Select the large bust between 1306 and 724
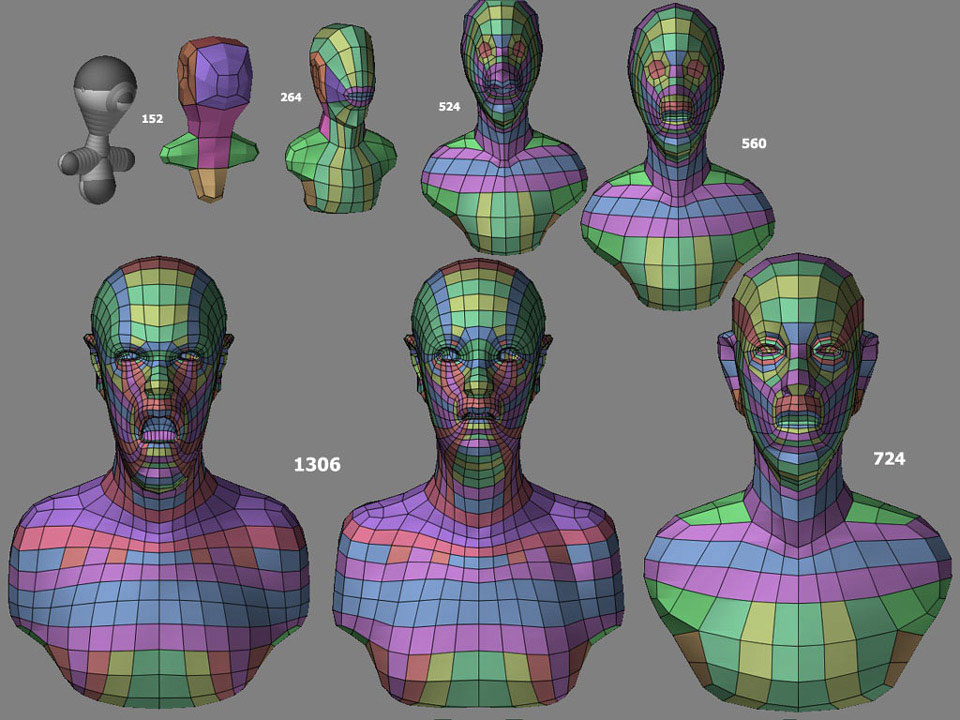Screen dimensions: 960x720 point(479,484)
